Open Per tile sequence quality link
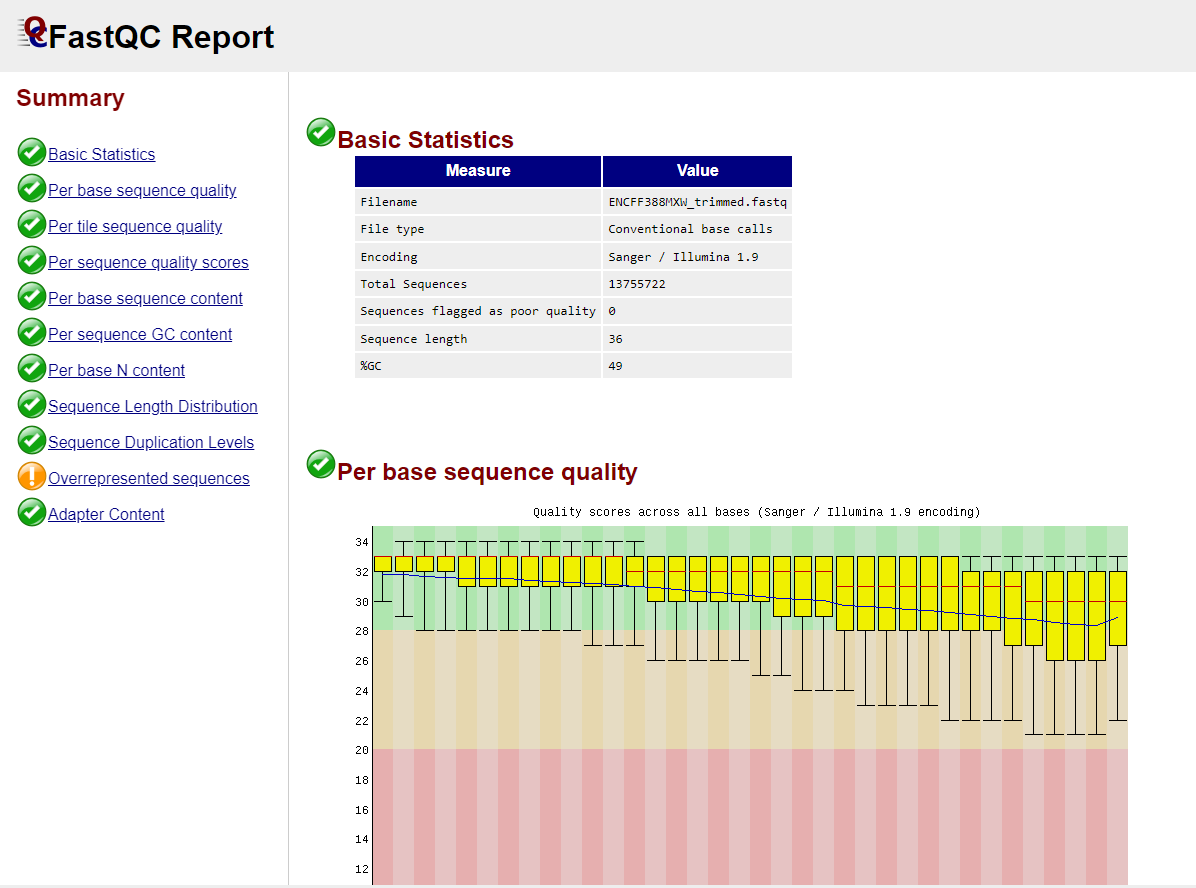The height and width of the screenshot is (888, 1196). (x=135, y=226)
